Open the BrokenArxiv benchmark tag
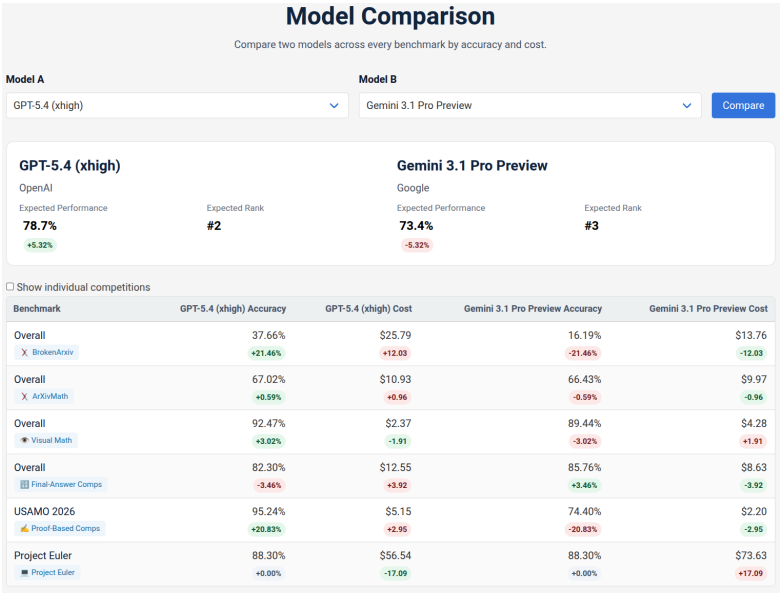 pos(46,352)
